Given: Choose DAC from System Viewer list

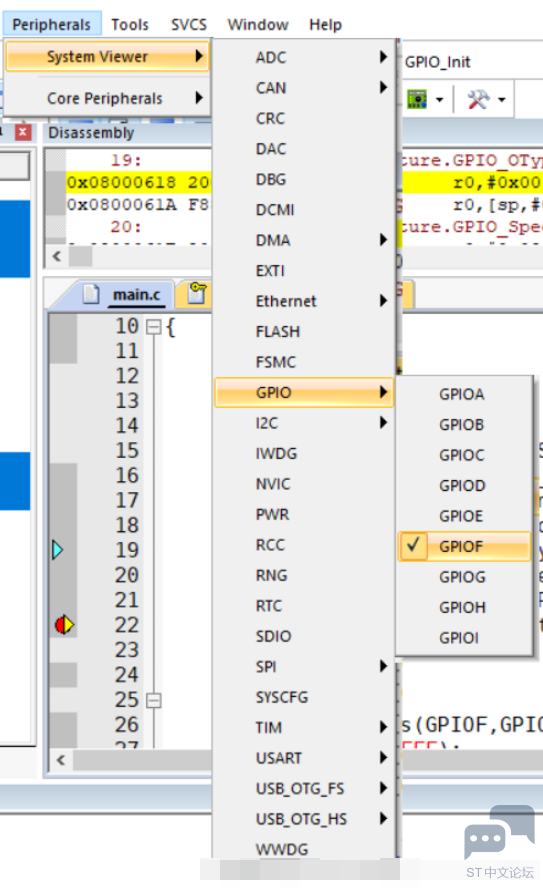Looking at the screenshot, I should (304, 149).
